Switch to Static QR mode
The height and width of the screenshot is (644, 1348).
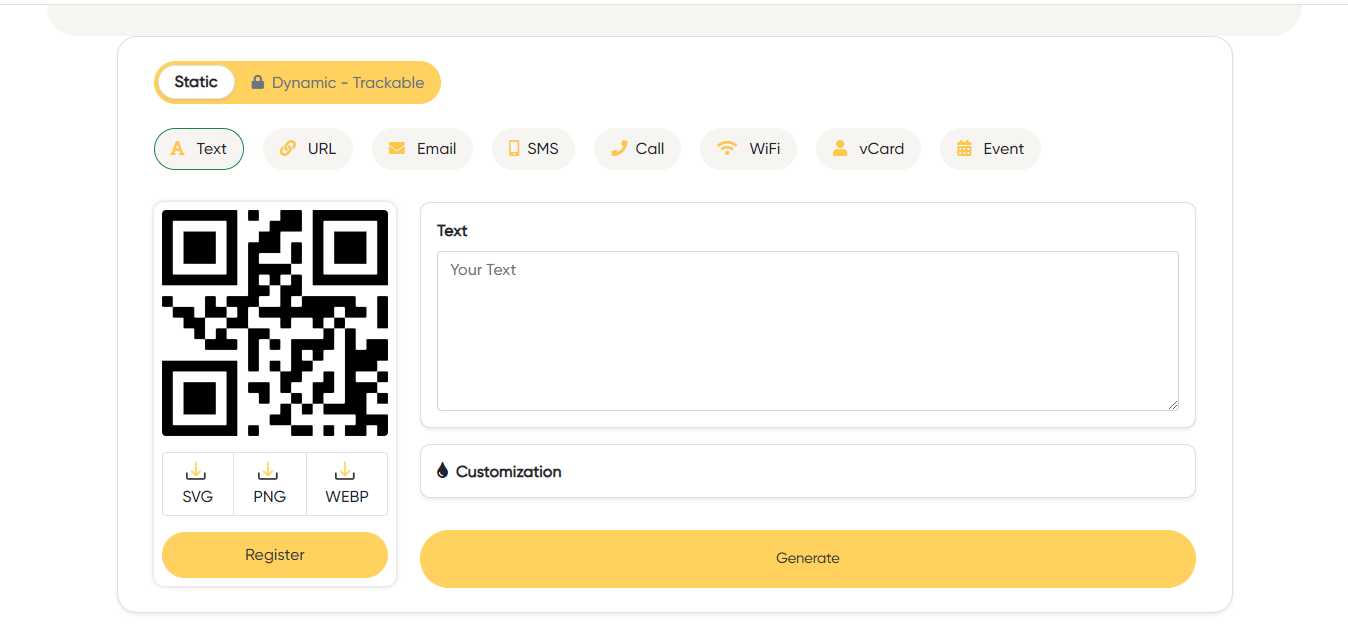click(x=196, y=82)
